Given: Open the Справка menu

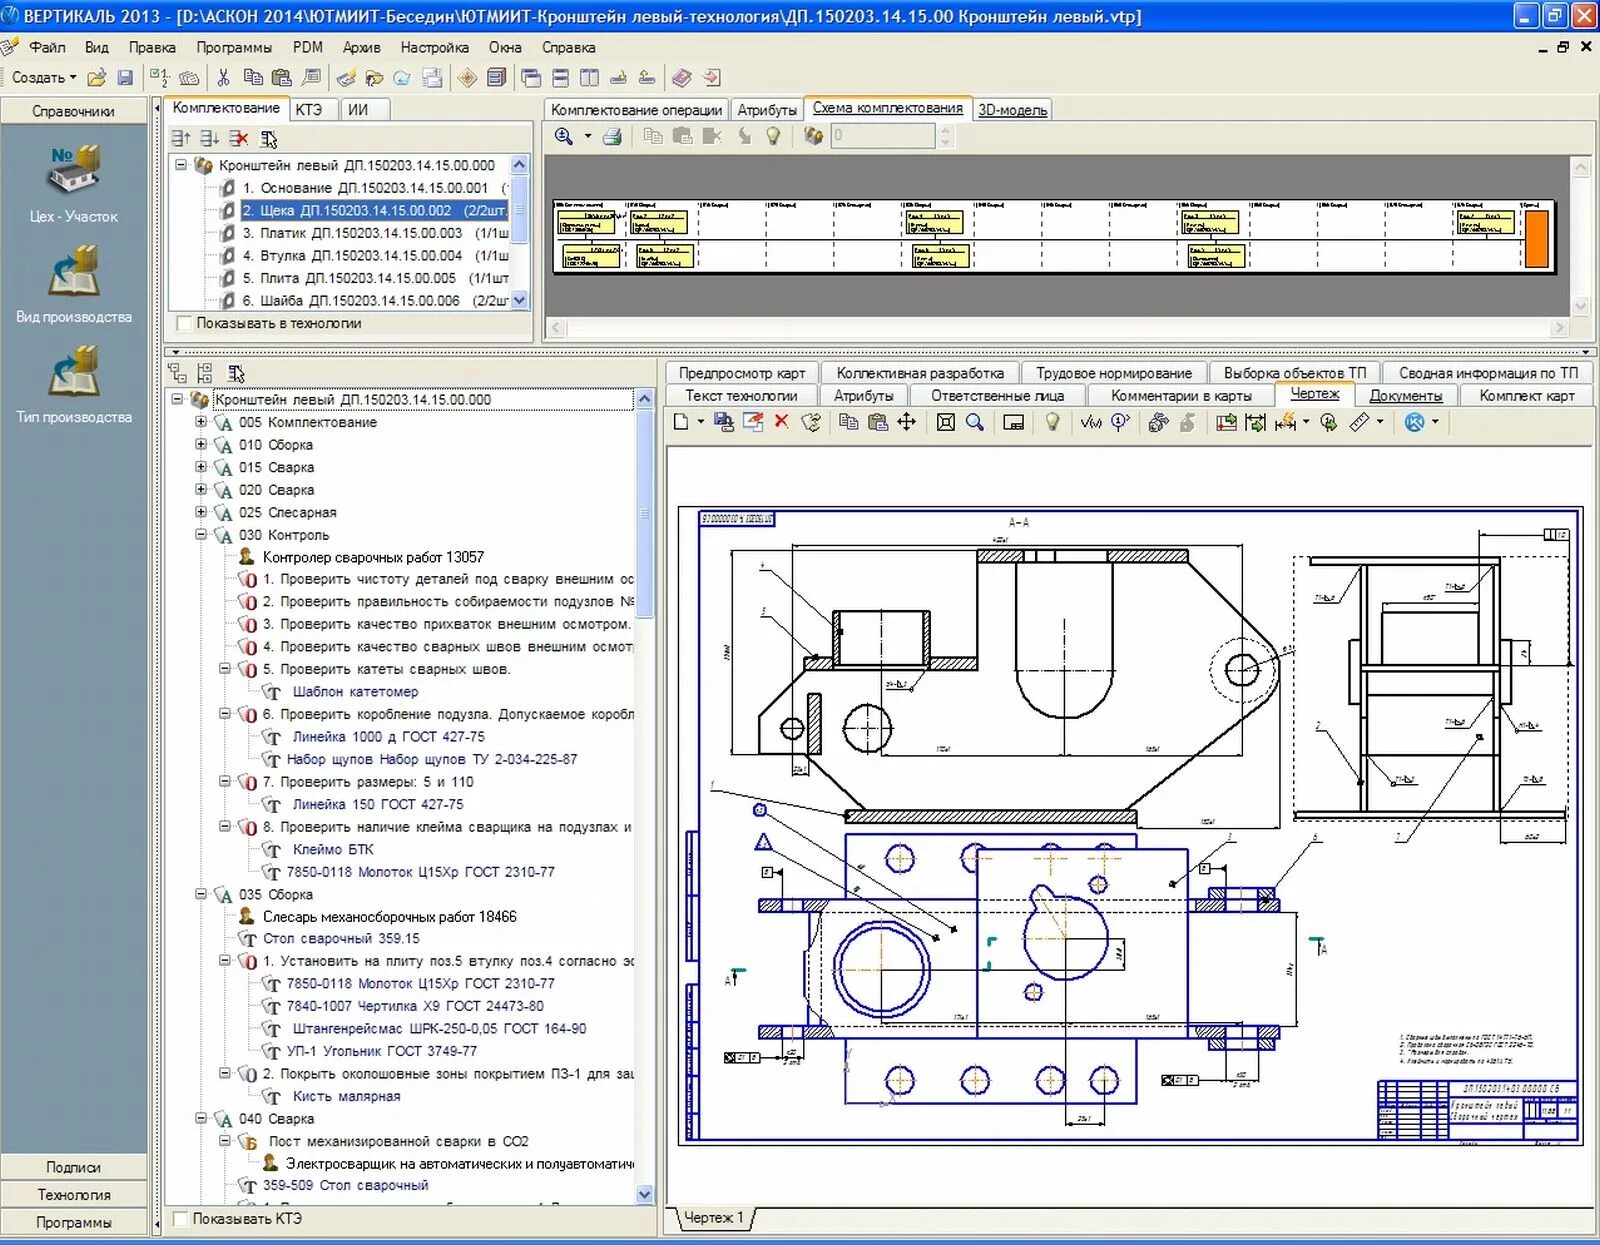Looking at the screenshot, I should (x=569, y=47).
